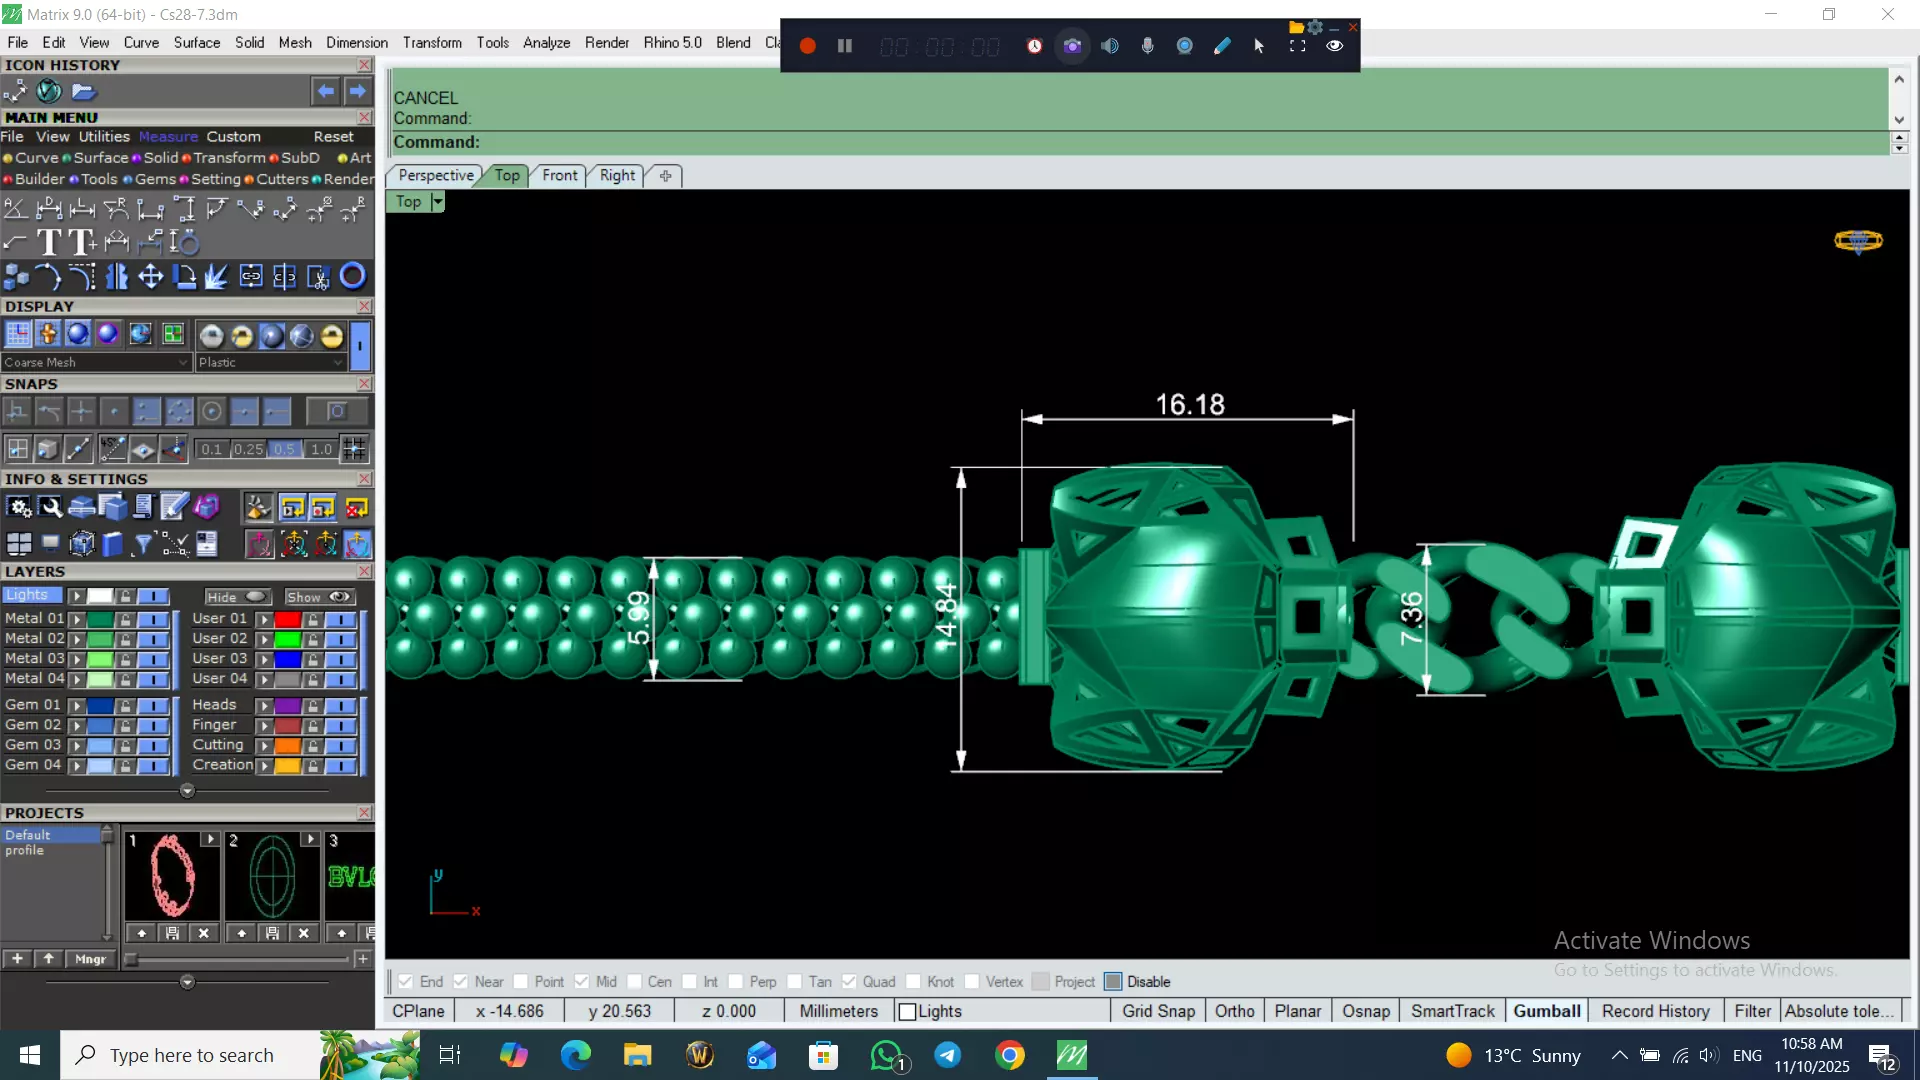Pick the large T text tool
Viewport: 1920px width, 1080px height.
click(x=49, y=242)
